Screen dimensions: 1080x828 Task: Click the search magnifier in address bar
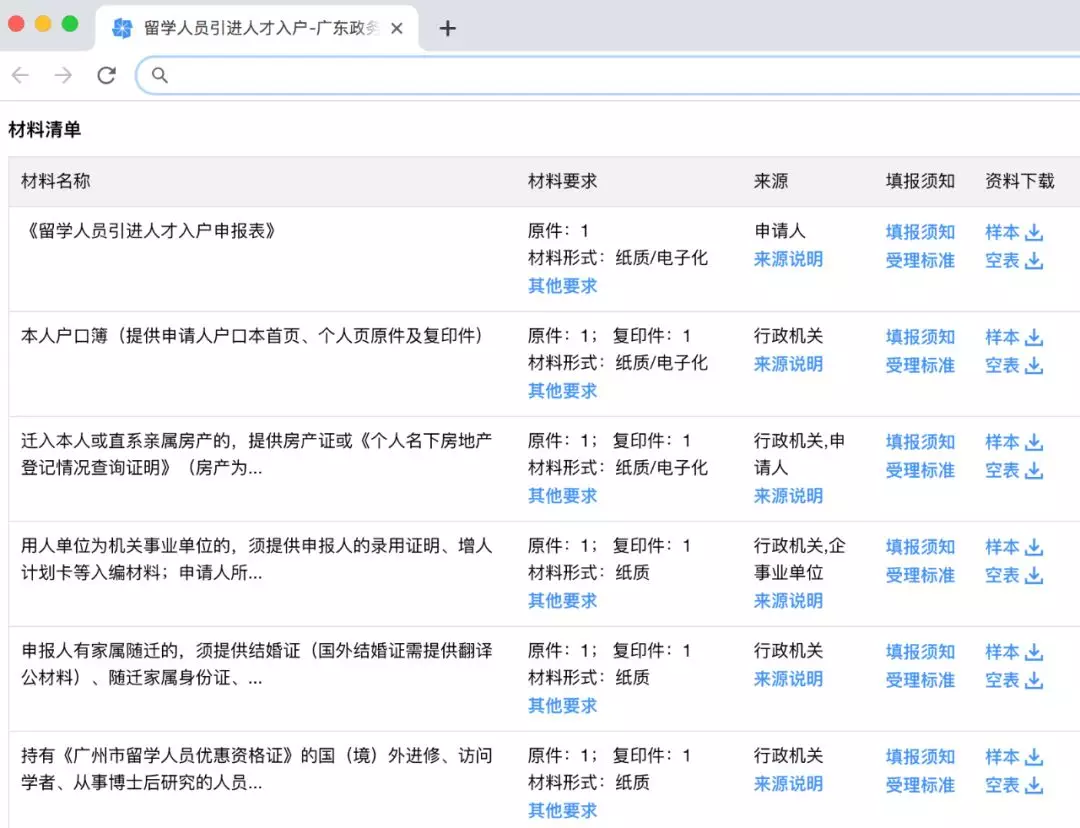coord(159,75)
